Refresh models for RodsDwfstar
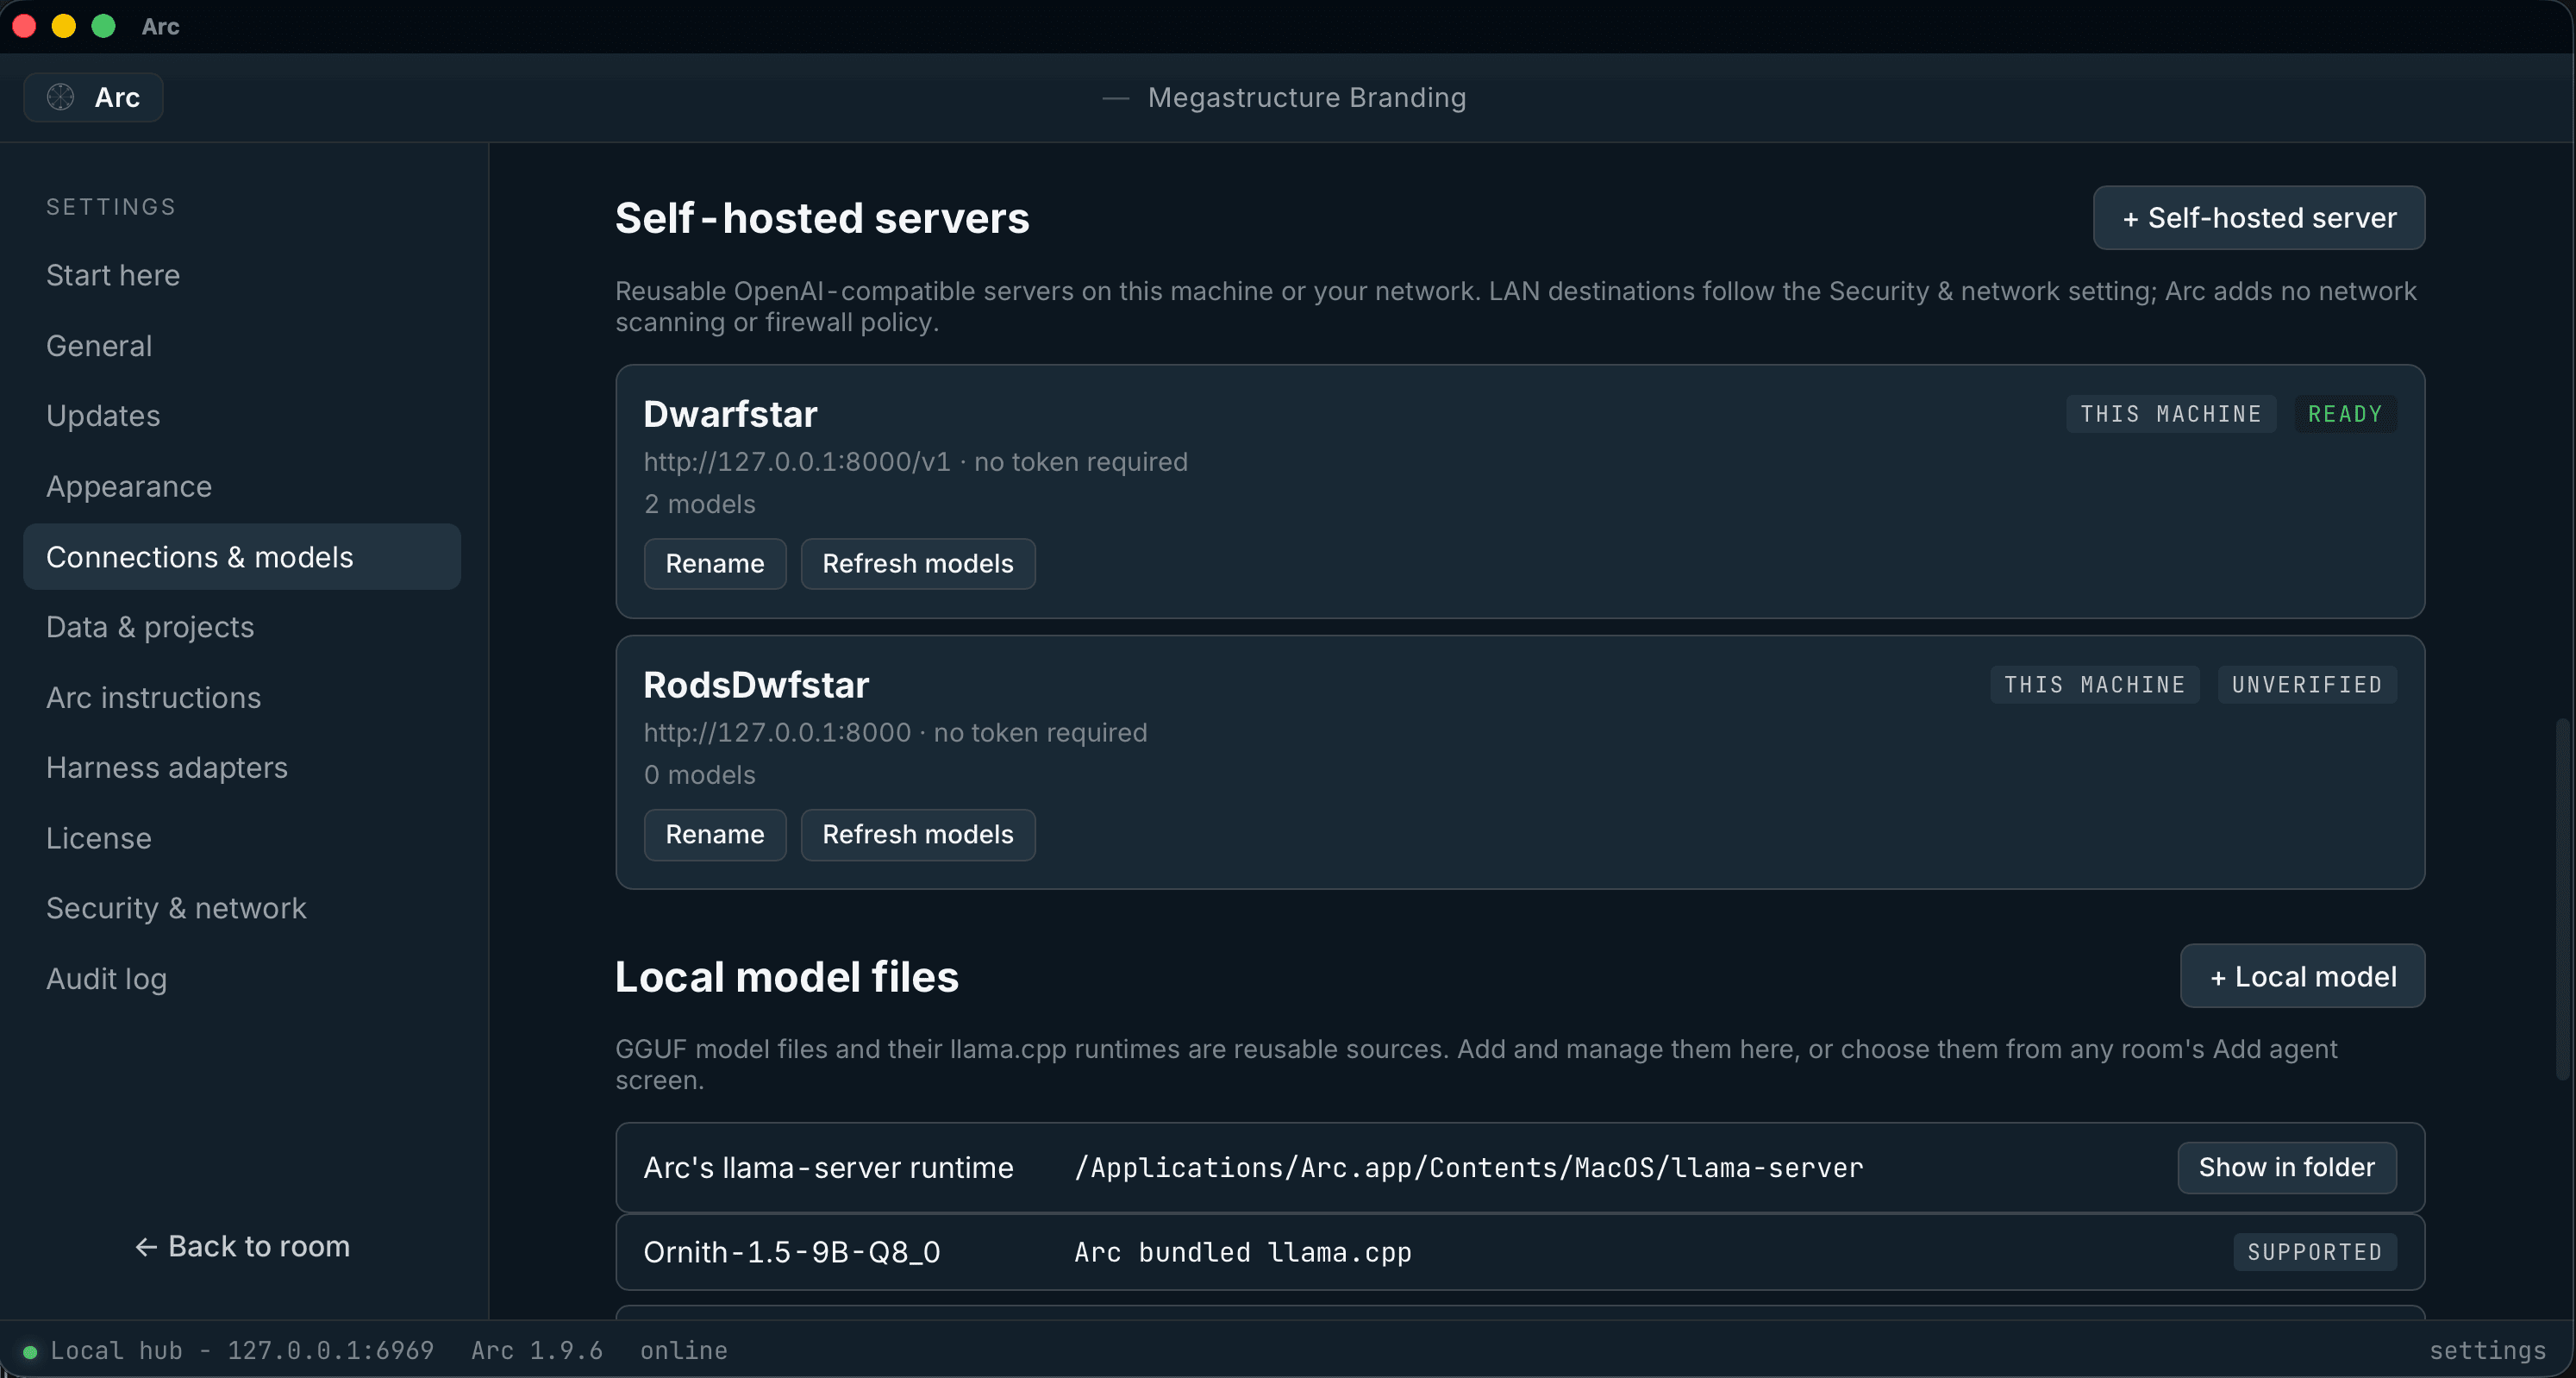The width and height of the screenshot is (2576, 1378). point(918,835)
